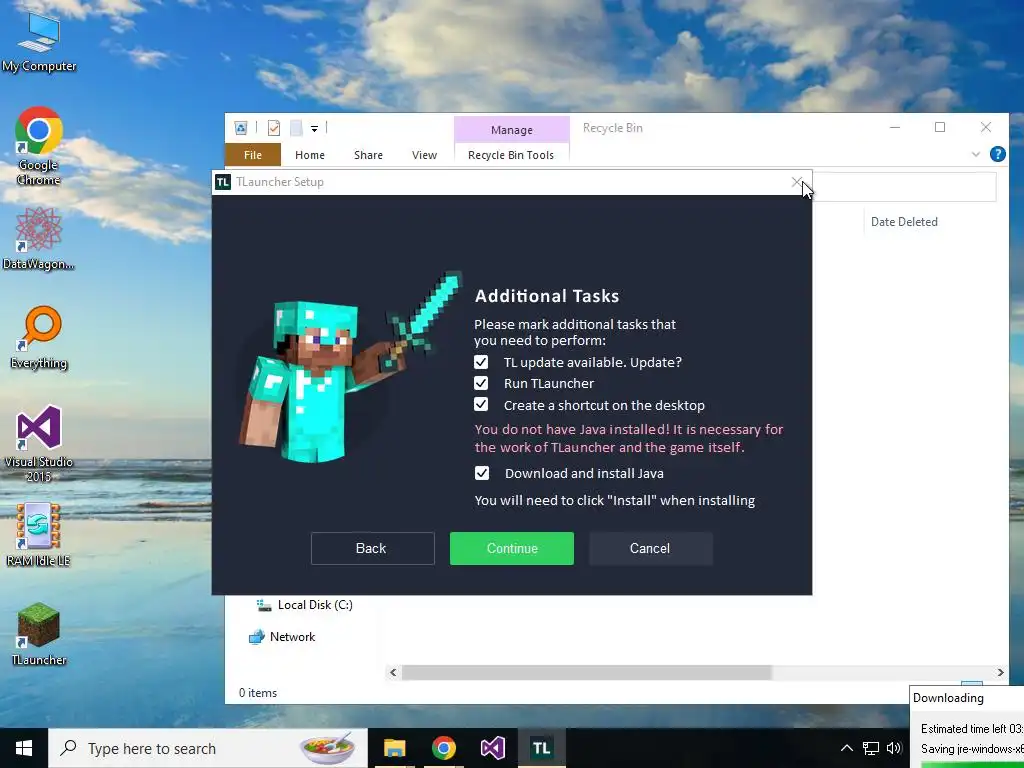Expand the Recycle Bin ribbon chevron
Image resolution: width=1024 pixels, height=768 pixels.
(976, 155)
